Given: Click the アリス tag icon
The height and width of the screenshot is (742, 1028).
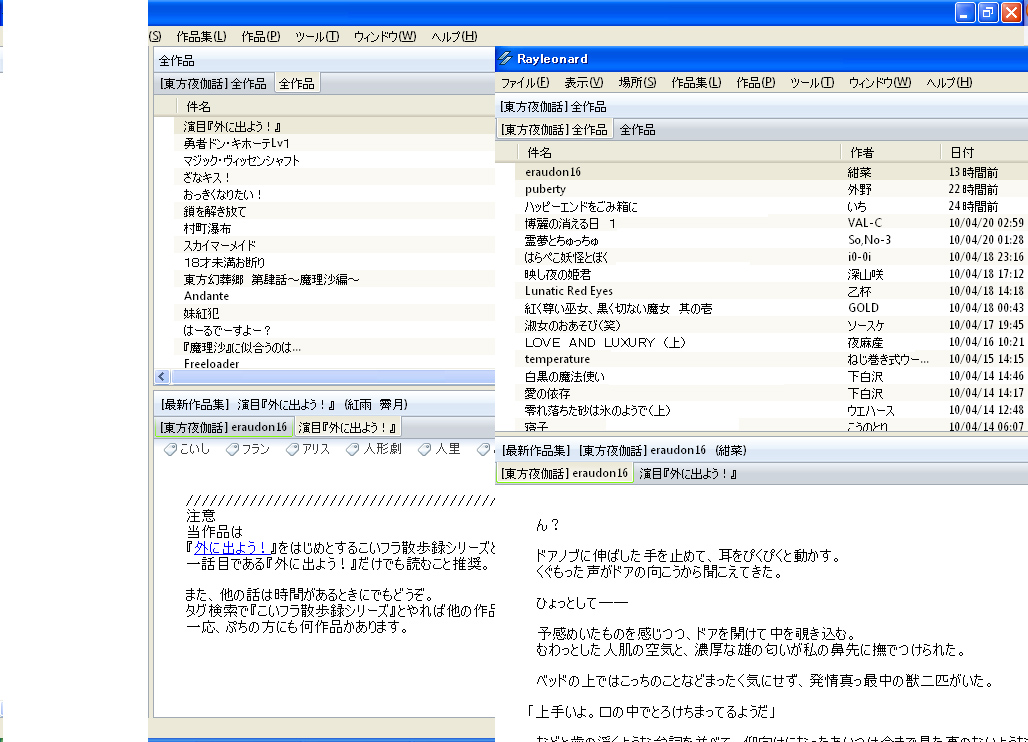Looking at the screenshot, I should tap(293, 450).
